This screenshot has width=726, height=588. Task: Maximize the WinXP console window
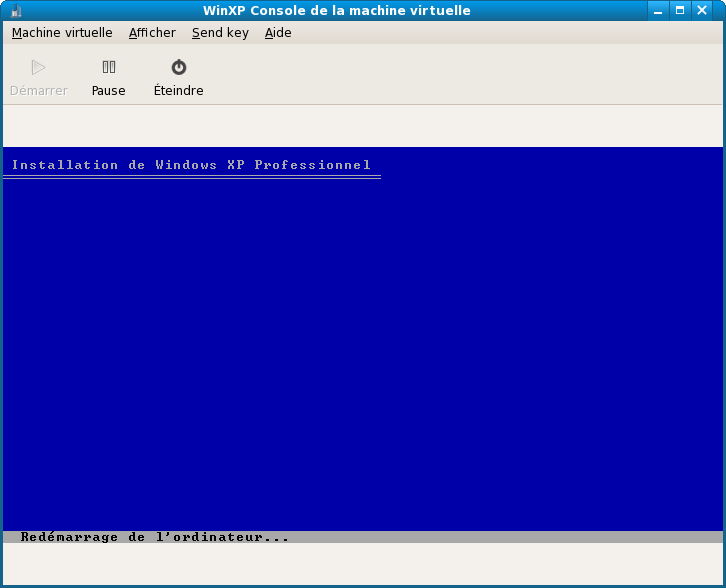(680, 10)
